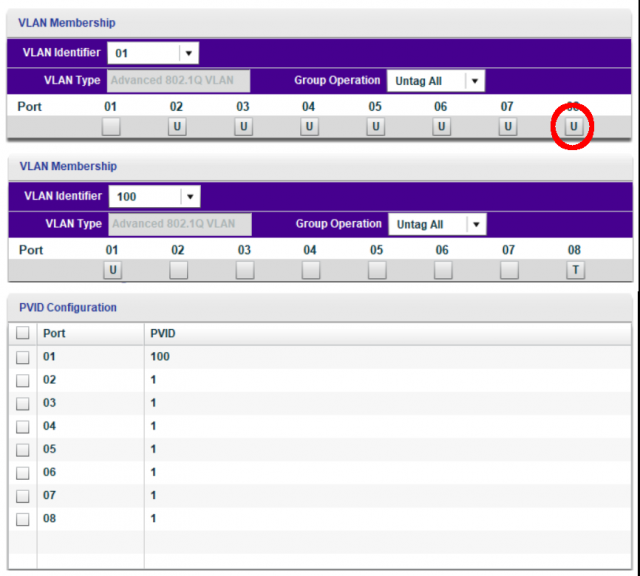This screenshot has width=640, height=576.
Task: Click the PVID Configuration section header
Action: click(x=67, y=308)
